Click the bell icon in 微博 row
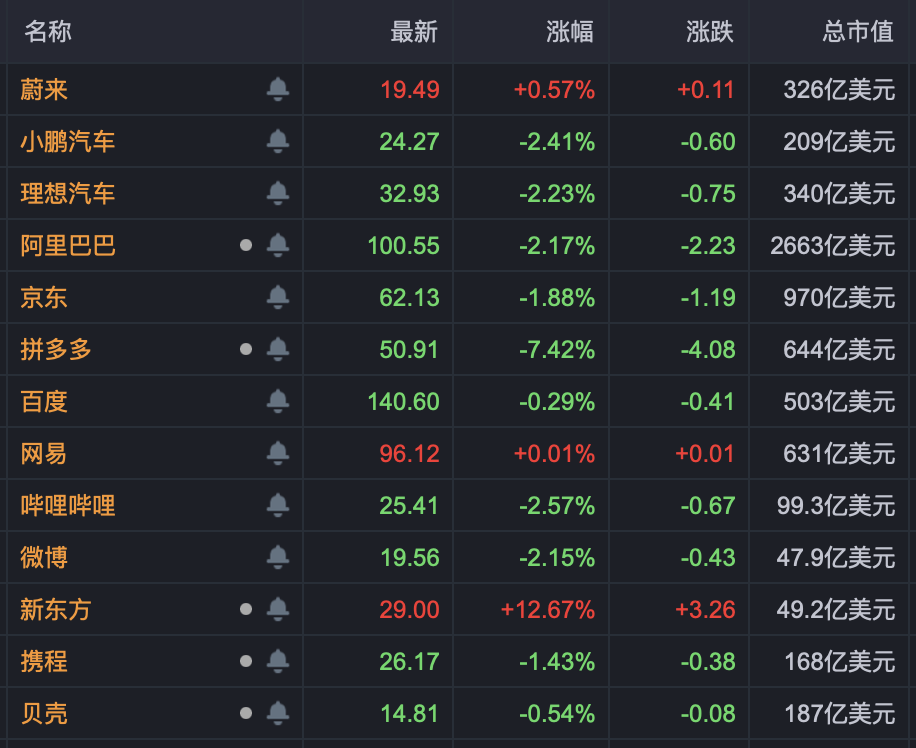Viewport: 916px width, 748px height. (278, 557)
